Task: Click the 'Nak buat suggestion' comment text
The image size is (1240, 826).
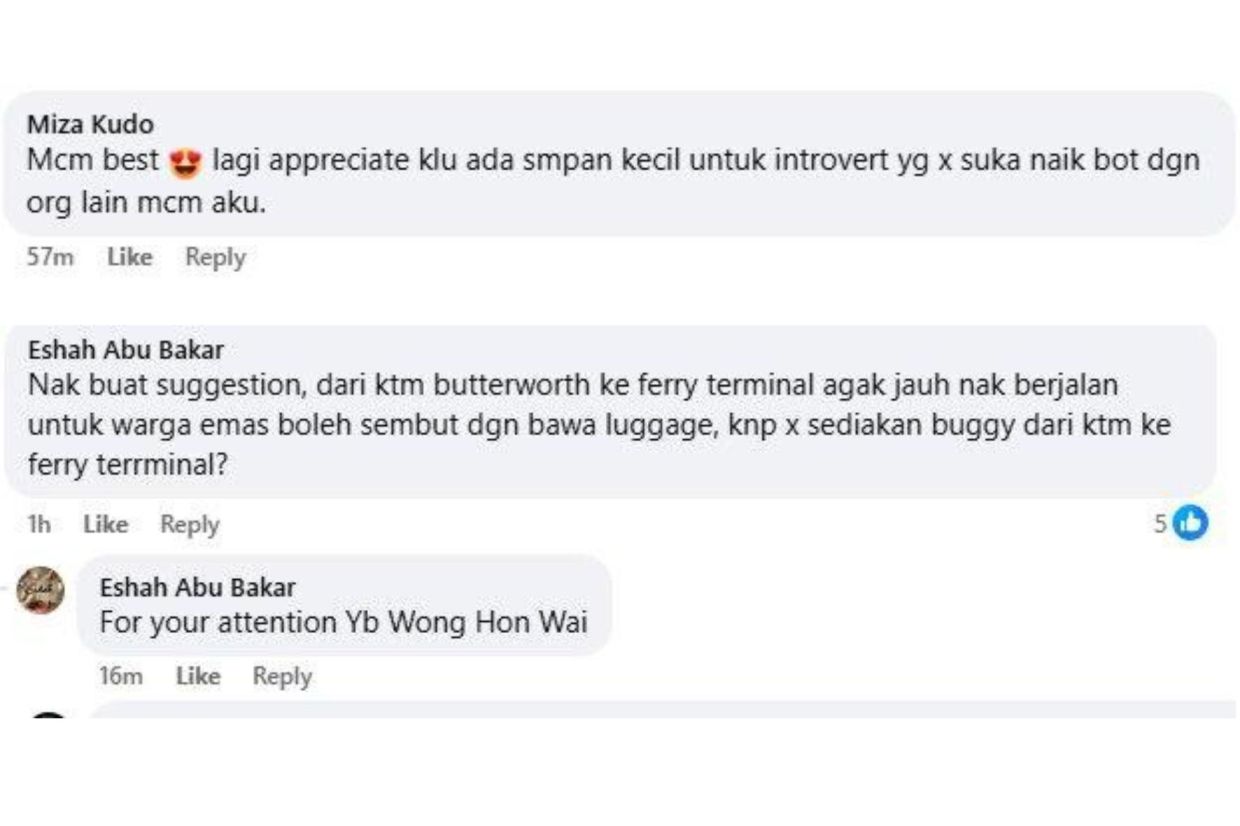Action: tap(598, 425)
